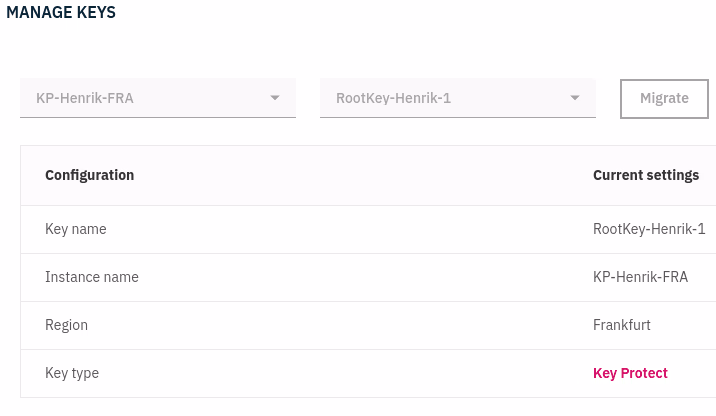Click the middle of the Key type row
Viewport: 716px width, 416px height.
click(368, 373)
